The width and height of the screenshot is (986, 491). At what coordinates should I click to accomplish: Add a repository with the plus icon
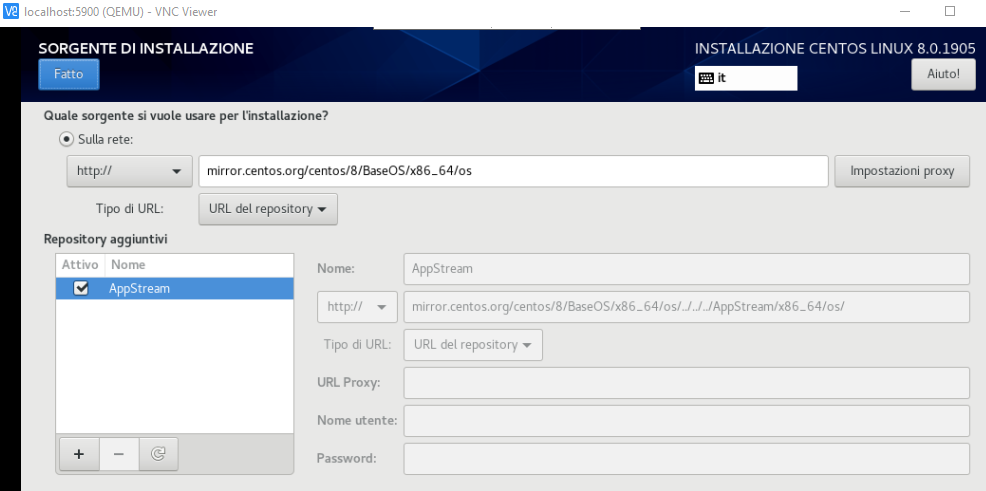pos(79,454)
